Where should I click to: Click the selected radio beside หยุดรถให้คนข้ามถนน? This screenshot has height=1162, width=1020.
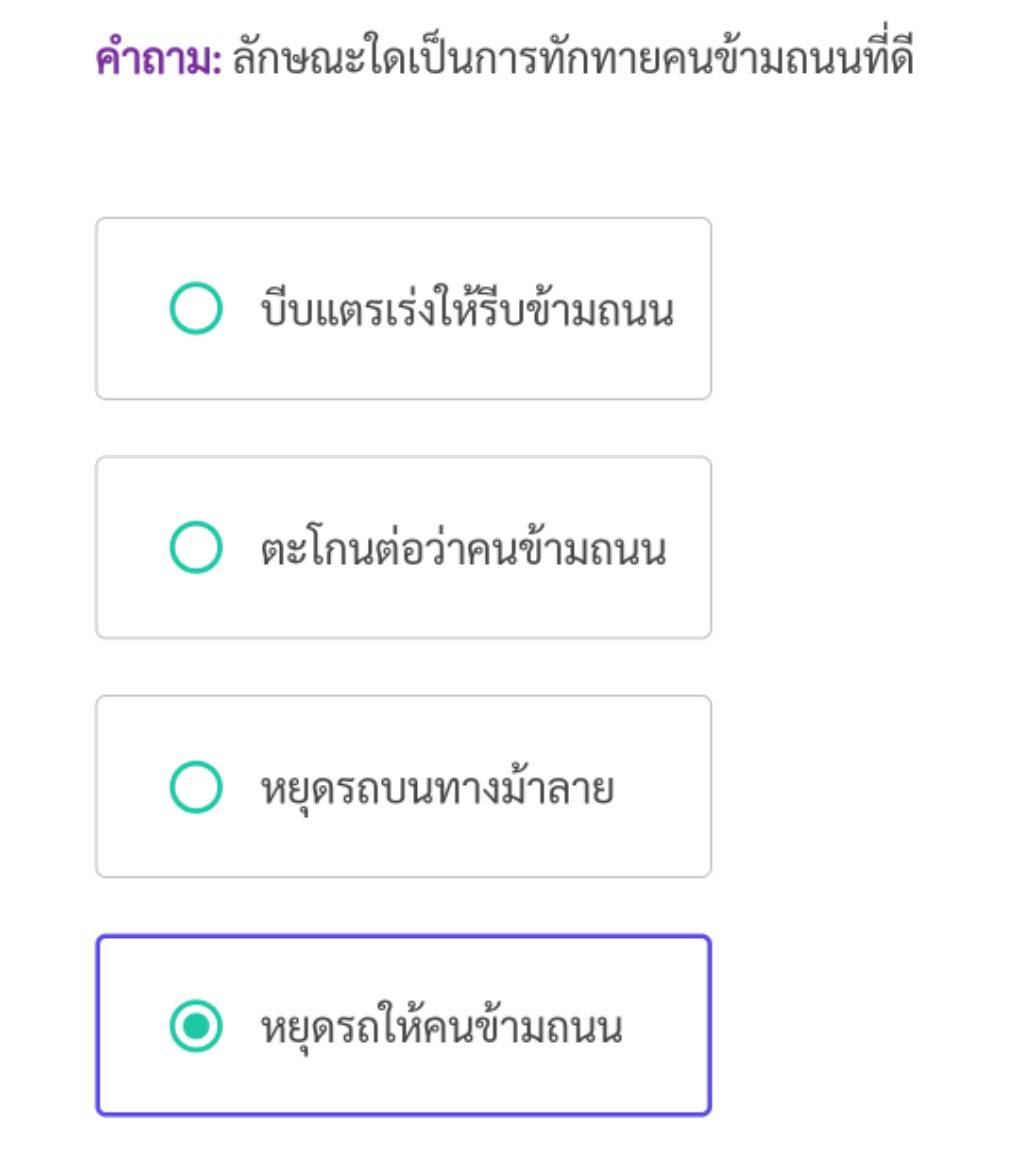coord(195,1026)
